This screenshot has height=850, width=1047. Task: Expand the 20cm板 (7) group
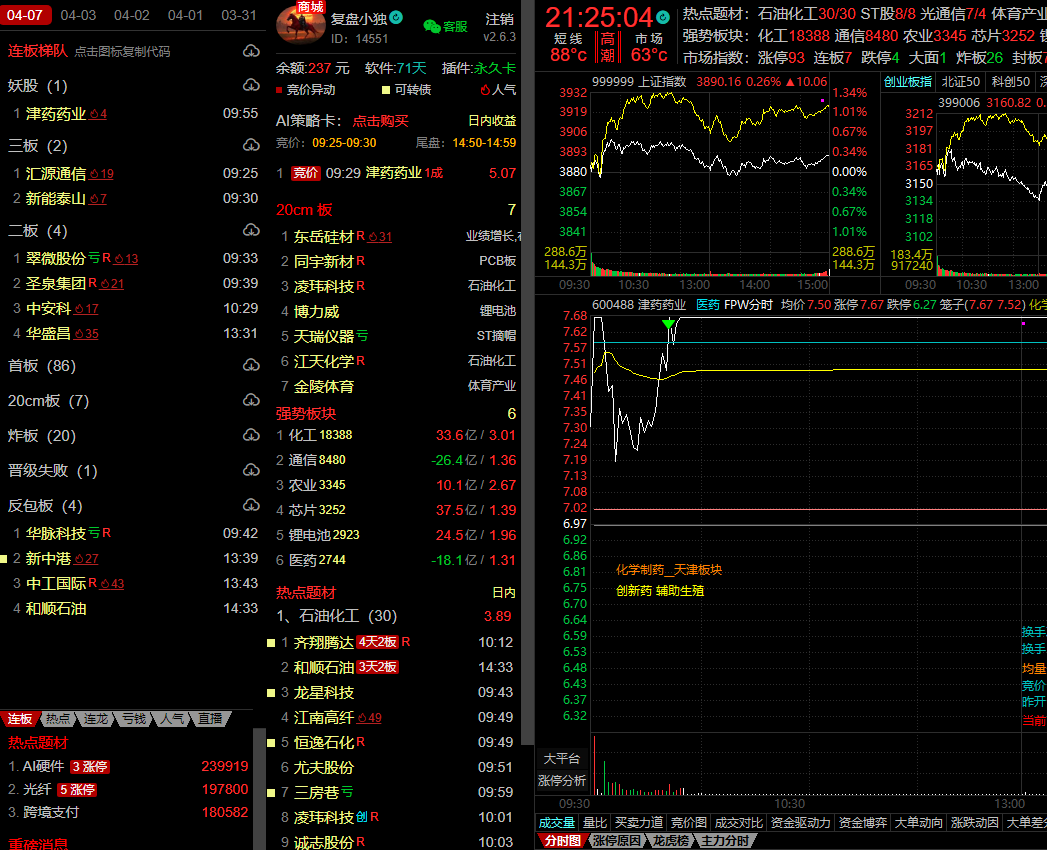point(48,401)
